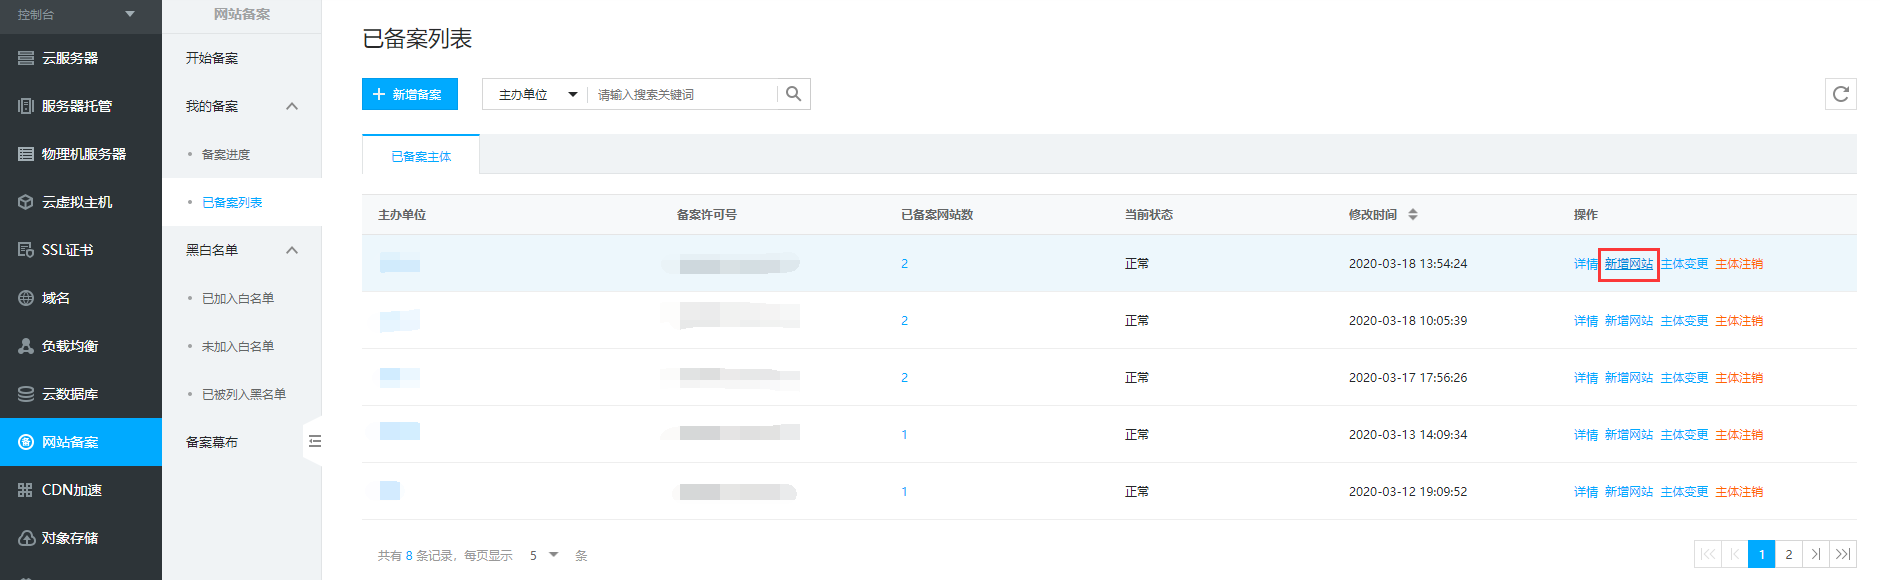The height and width of the screenshot is (580, 1880).
Task: Click the 新增备案 button
Action: click(x=409, y=94)
